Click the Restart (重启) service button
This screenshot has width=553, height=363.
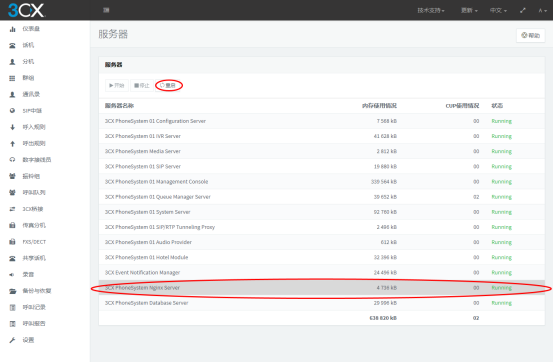168,85
